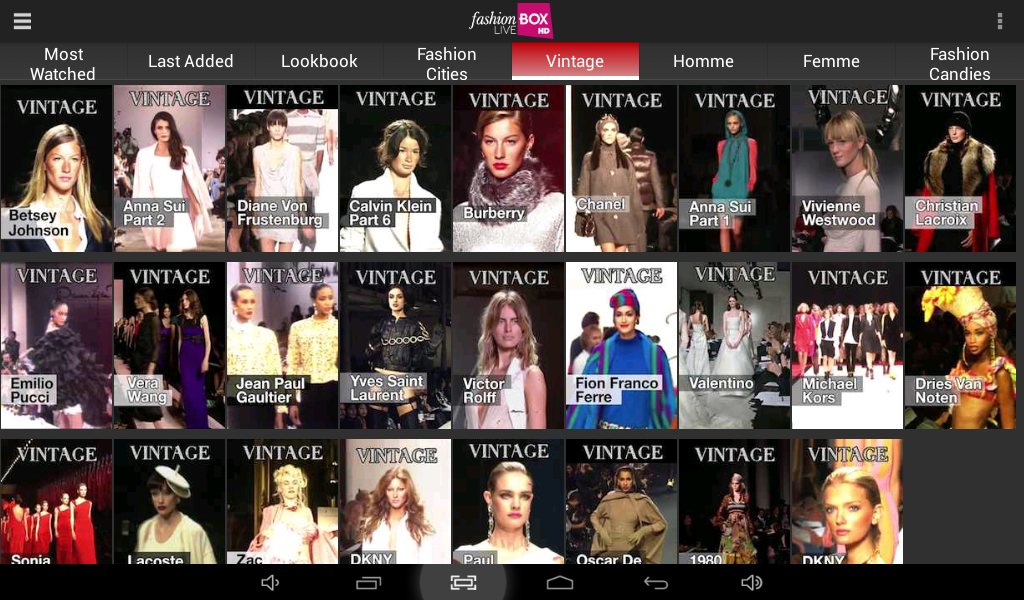Open recent apps from navigation bar
Viewport: 1024px width, 600px height.
[x=368, y=582]
